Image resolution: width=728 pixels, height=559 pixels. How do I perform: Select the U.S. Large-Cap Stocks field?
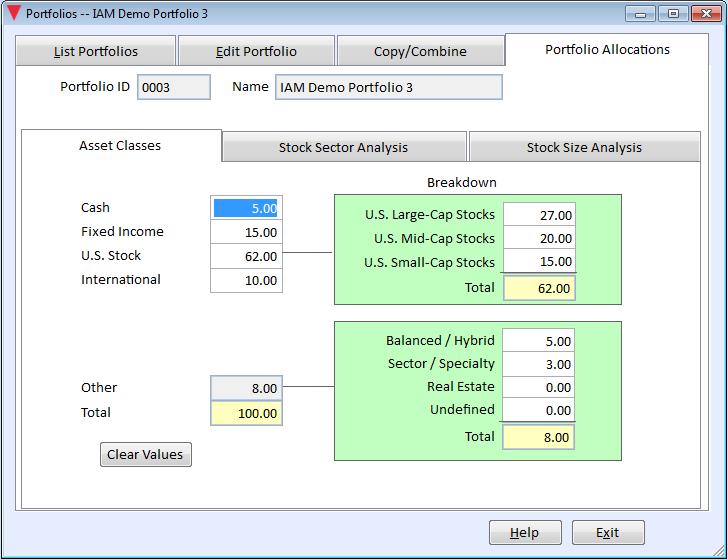tap(540, 214)
